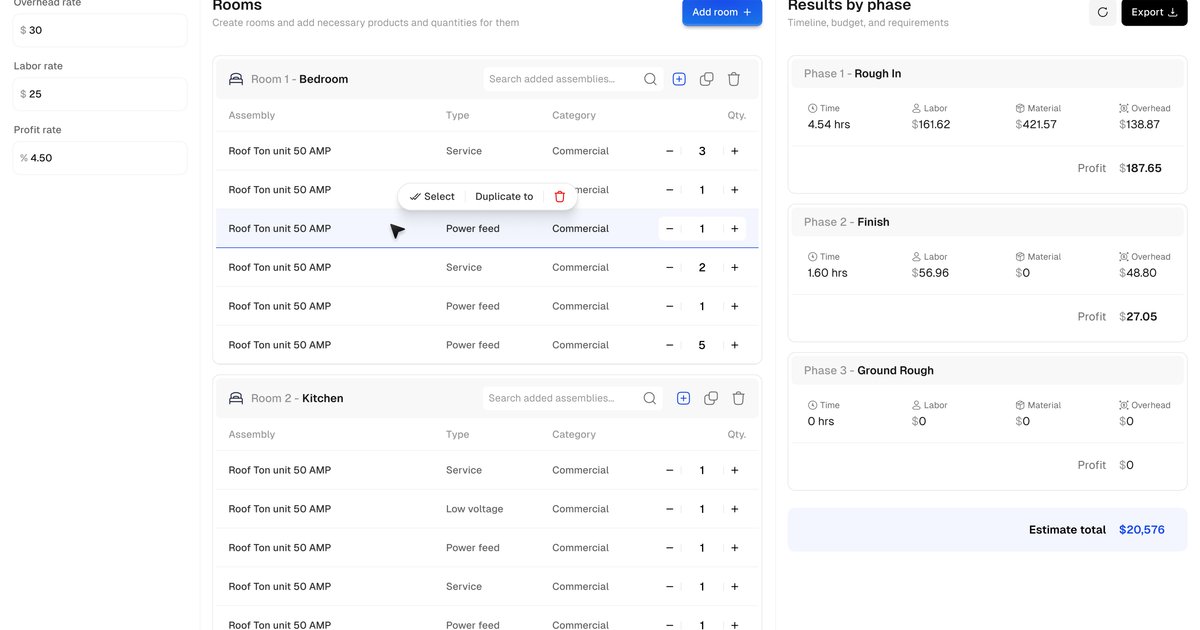1200x630 pixels.
Task: Decrease quantity of Bedroom assembly with 5
Action: pyautogui.click(x=670, y=345)
